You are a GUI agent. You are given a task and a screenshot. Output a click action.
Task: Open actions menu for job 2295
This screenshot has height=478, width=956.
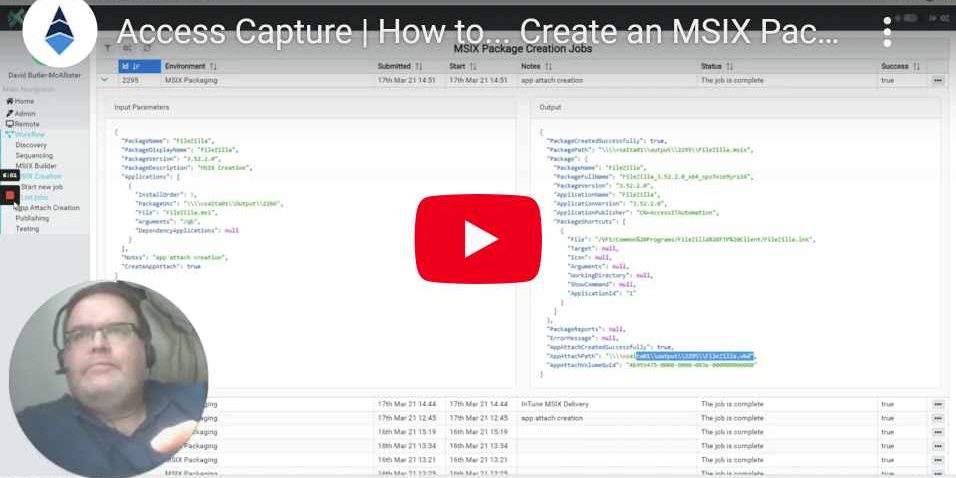(x=938, y=80)
